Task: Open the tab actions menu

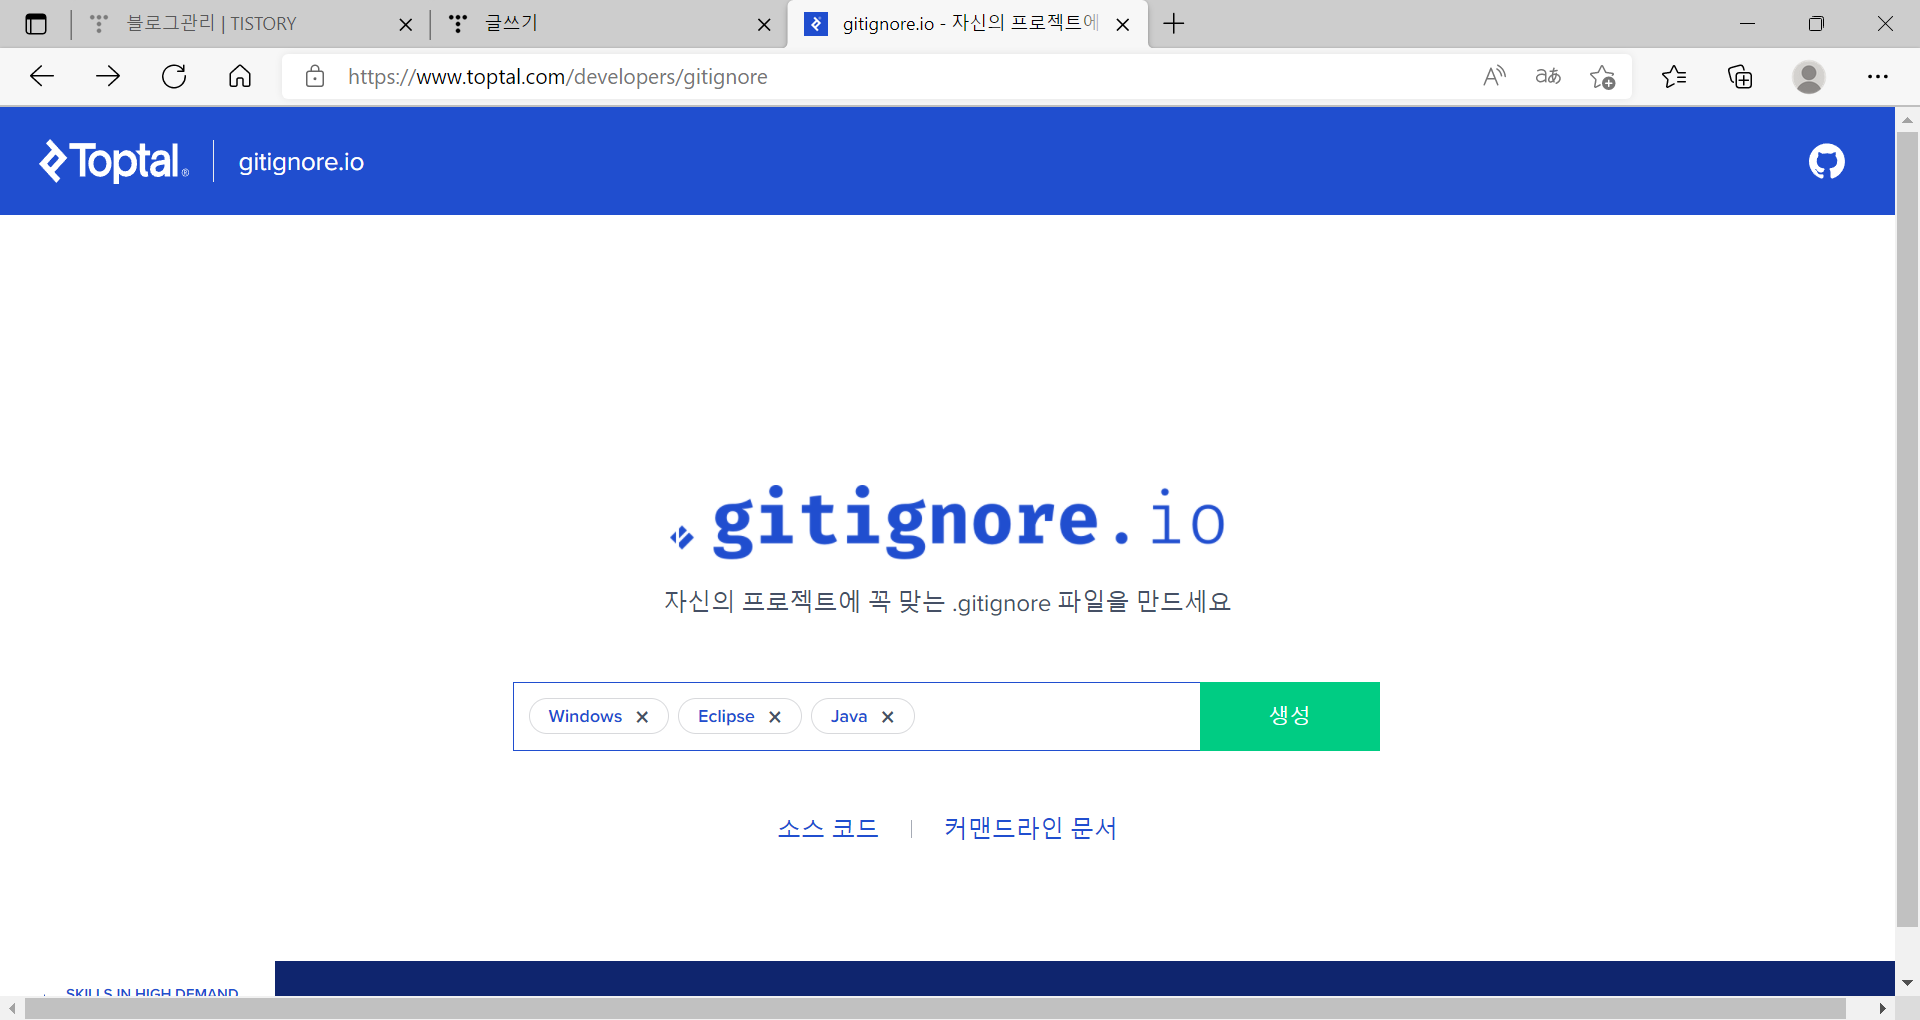Action: (36, 24)
